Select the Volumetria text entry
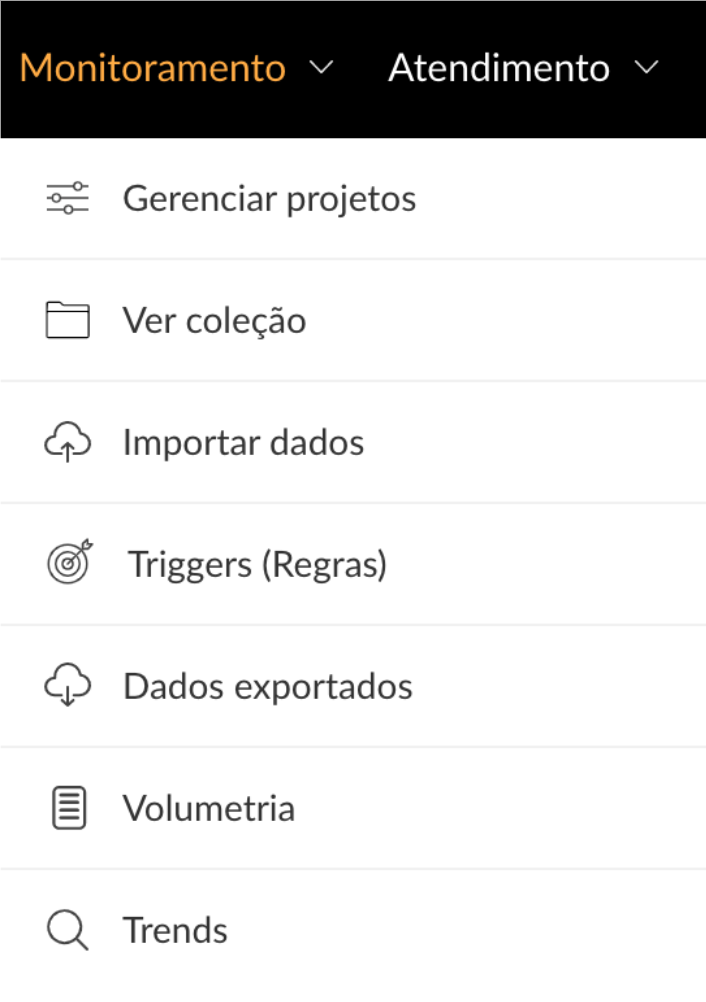The width and height of the screenshot is (706, 1002). pos(209,808)
